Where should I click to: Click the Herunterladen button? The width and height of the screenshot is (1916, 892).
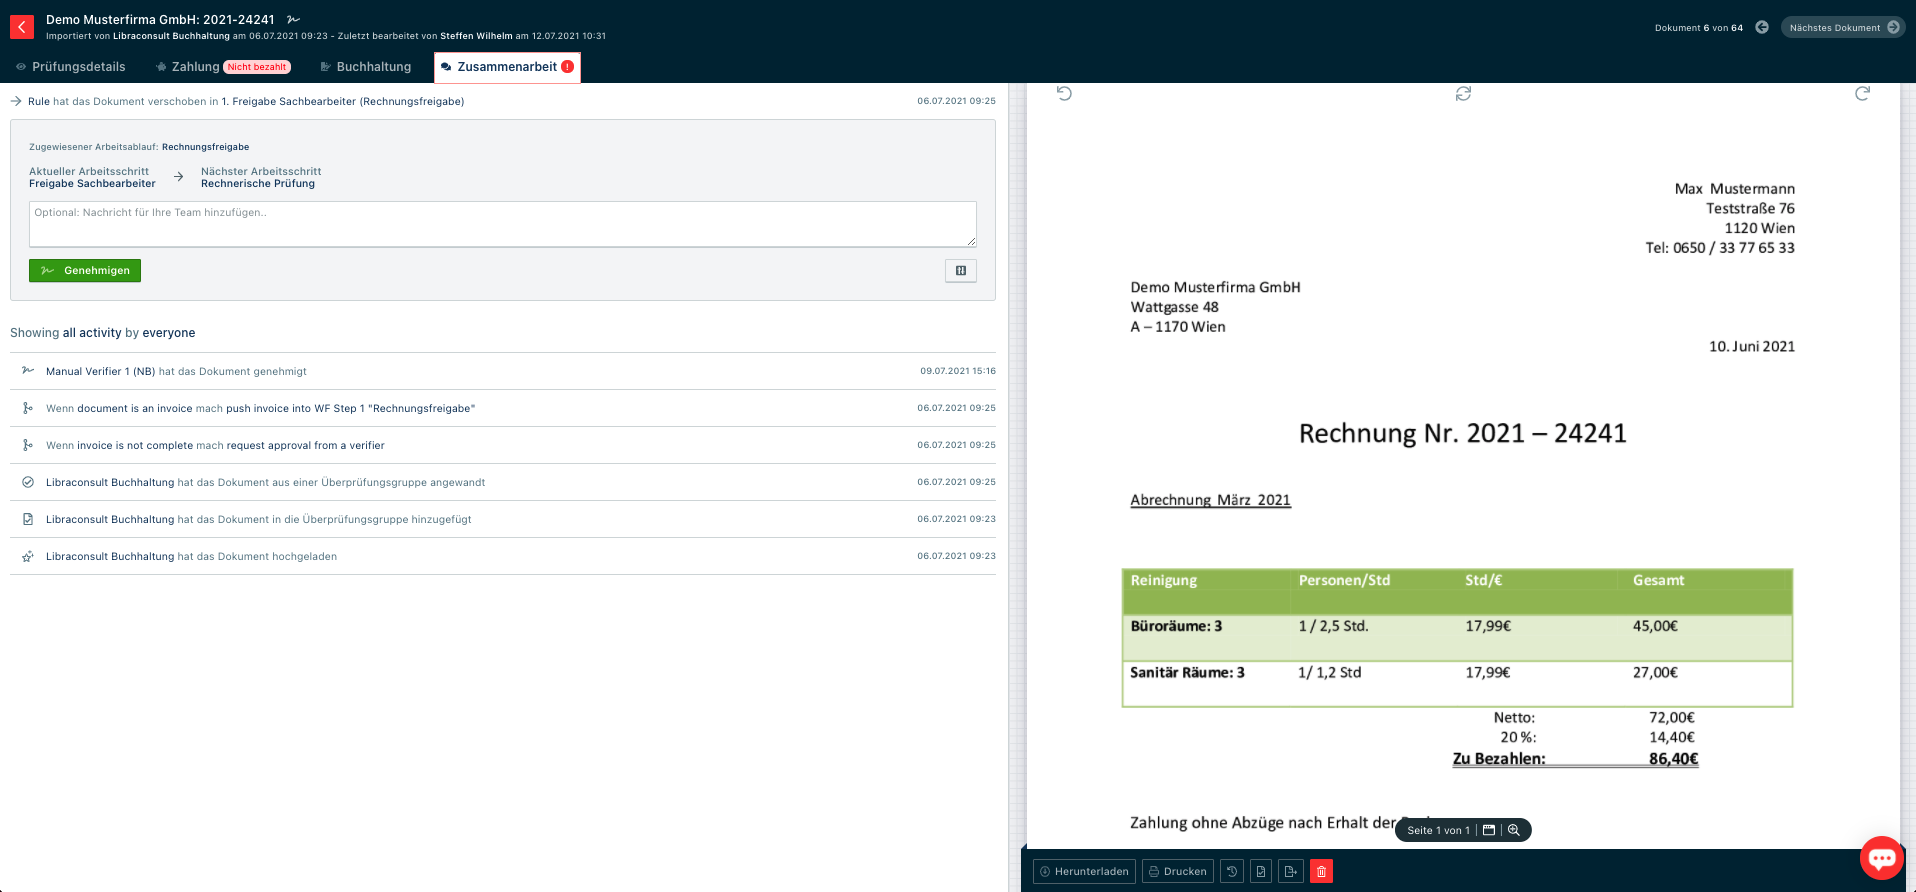point(1084,871)
